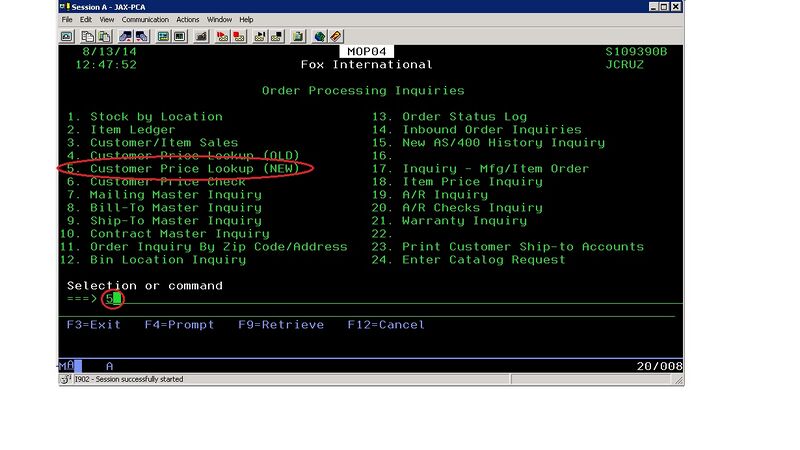800x450 pixels.
Task: Select the Item Price Inquiry option
Action: tap(472, 182)
